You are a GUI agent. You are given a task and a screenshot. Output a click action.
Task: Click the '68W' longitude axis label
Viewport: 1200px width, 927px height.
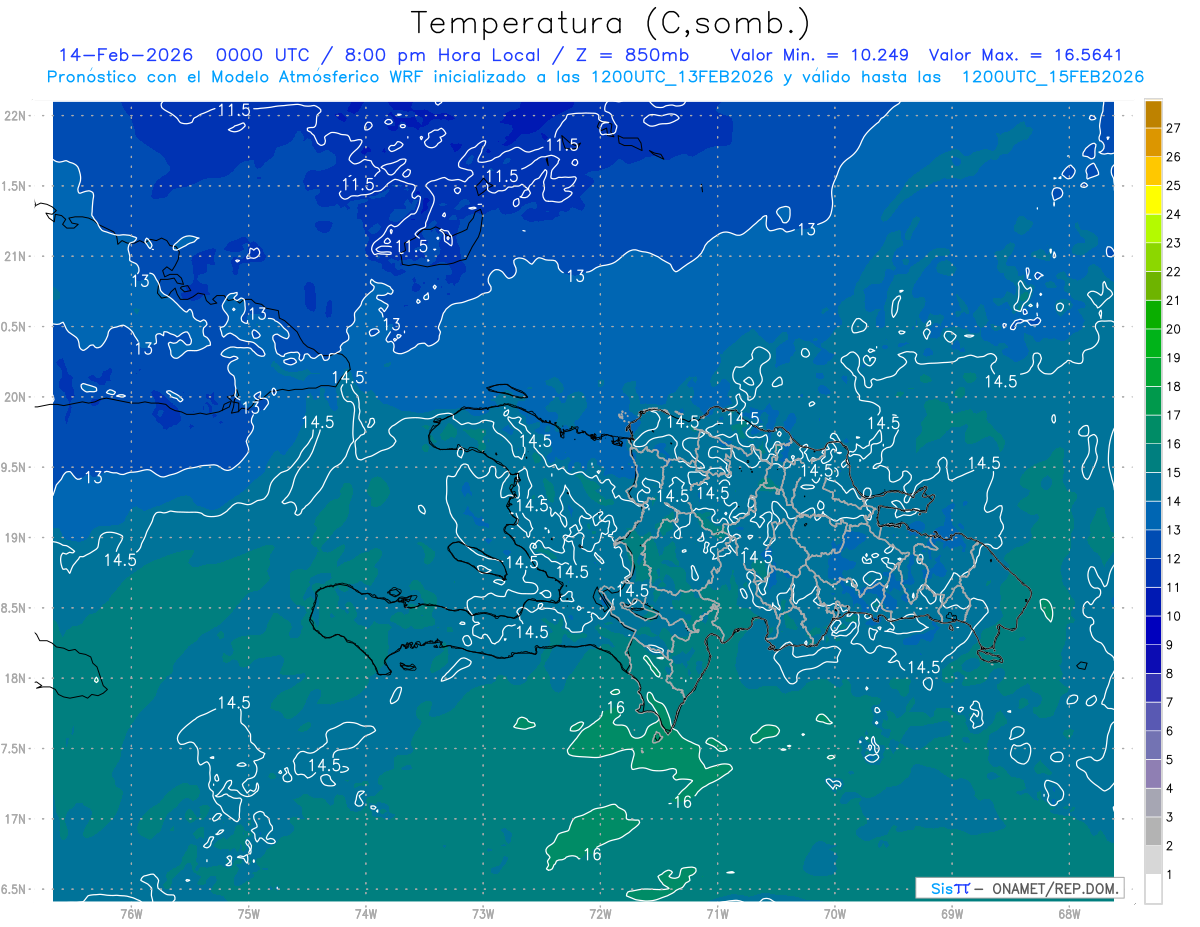pos(1069,914)
